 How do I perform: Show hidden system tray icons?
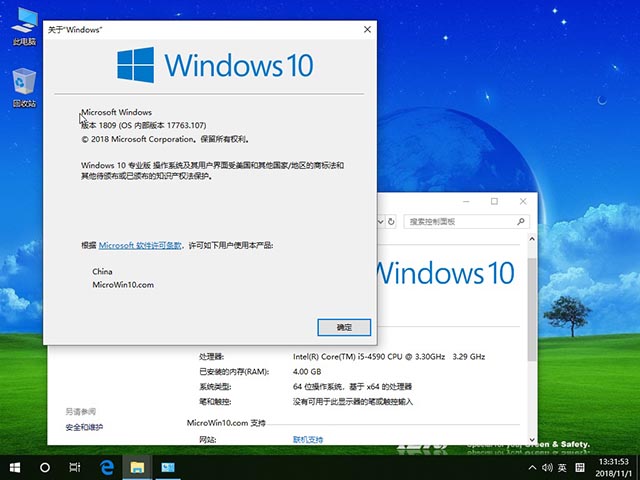tap(532, 468)
